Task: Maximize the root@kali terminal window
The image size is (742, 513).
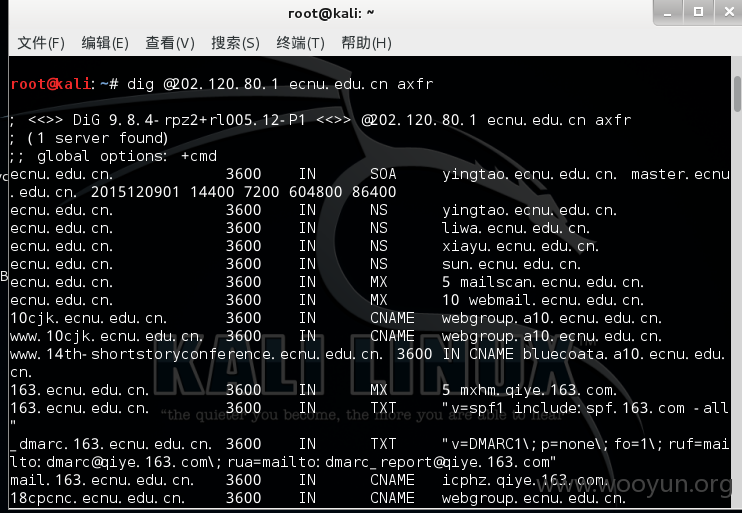Action: (x=698, y=12)
